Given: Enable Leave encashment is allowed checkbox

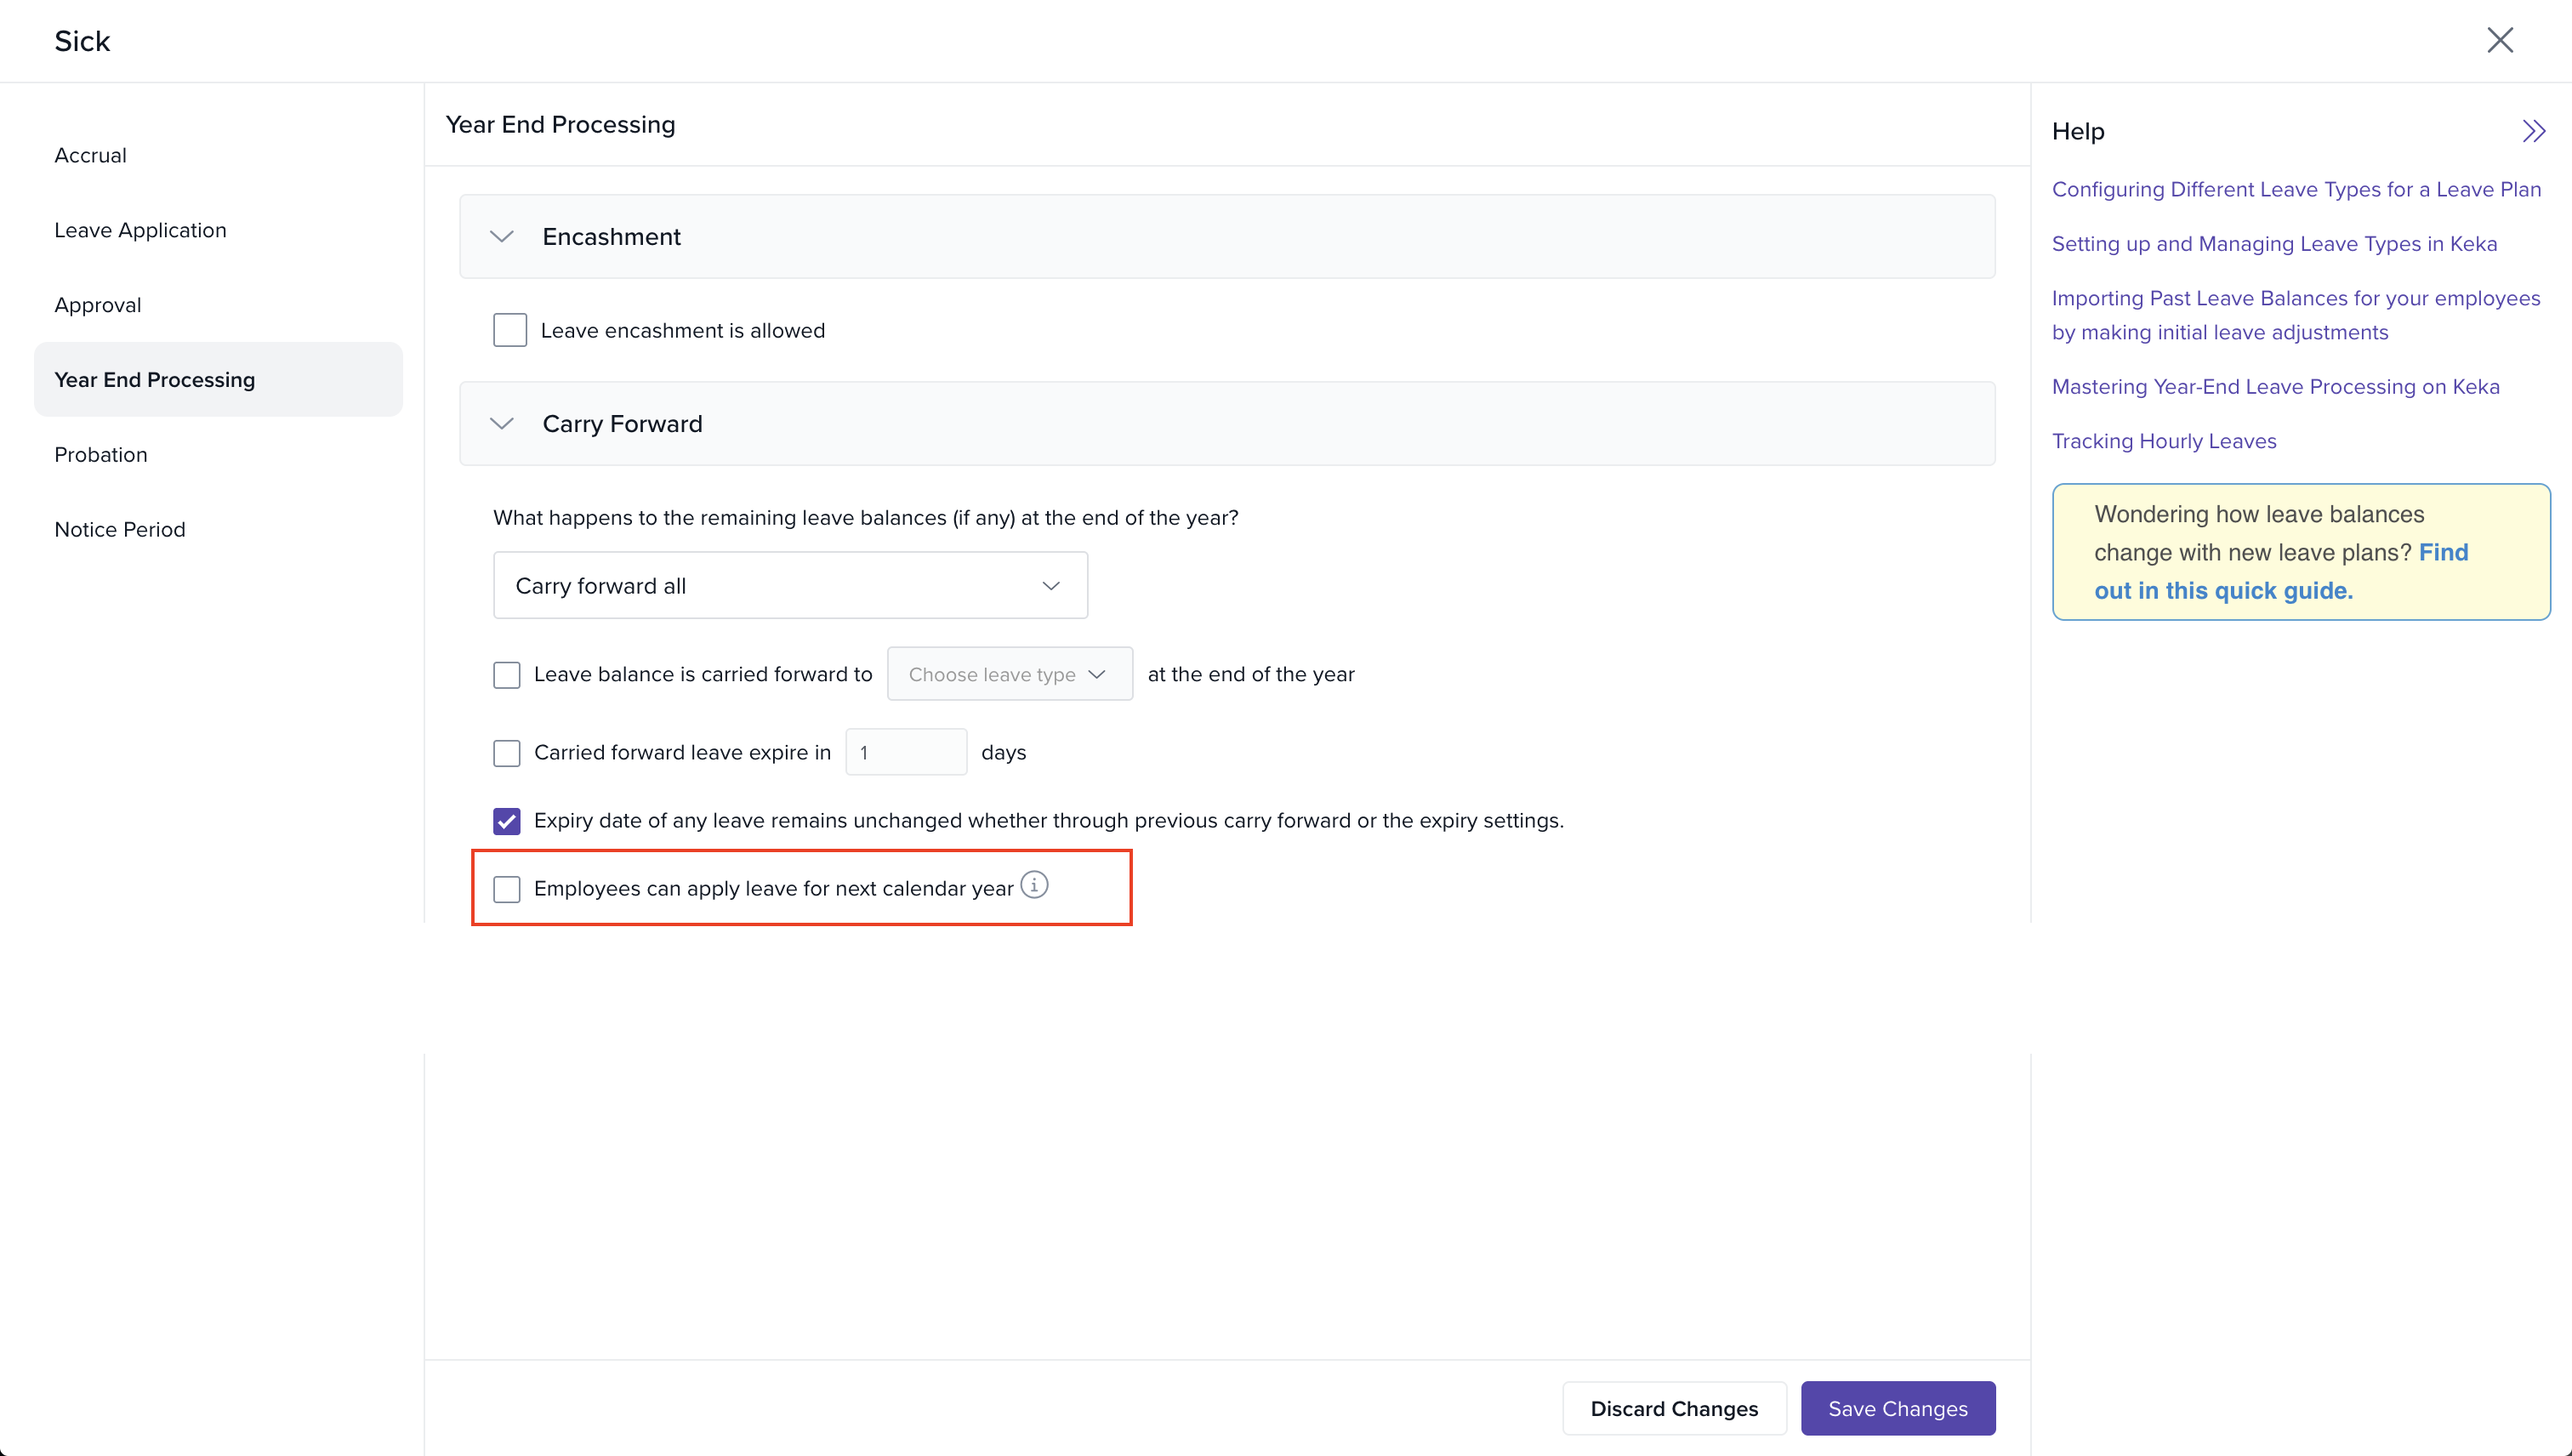Looking at the screenshot, I should (x=510, y=330).
